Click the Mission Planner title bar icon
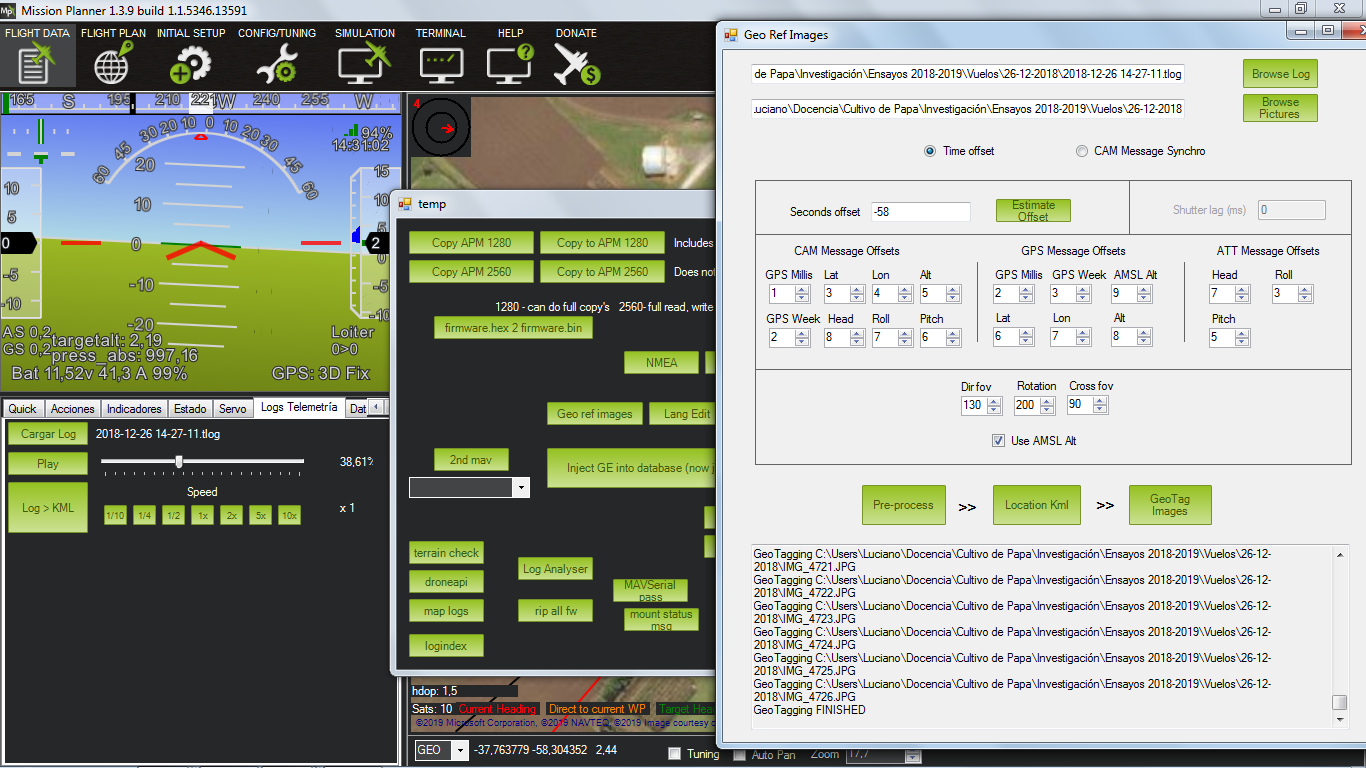 click(8, 10)
